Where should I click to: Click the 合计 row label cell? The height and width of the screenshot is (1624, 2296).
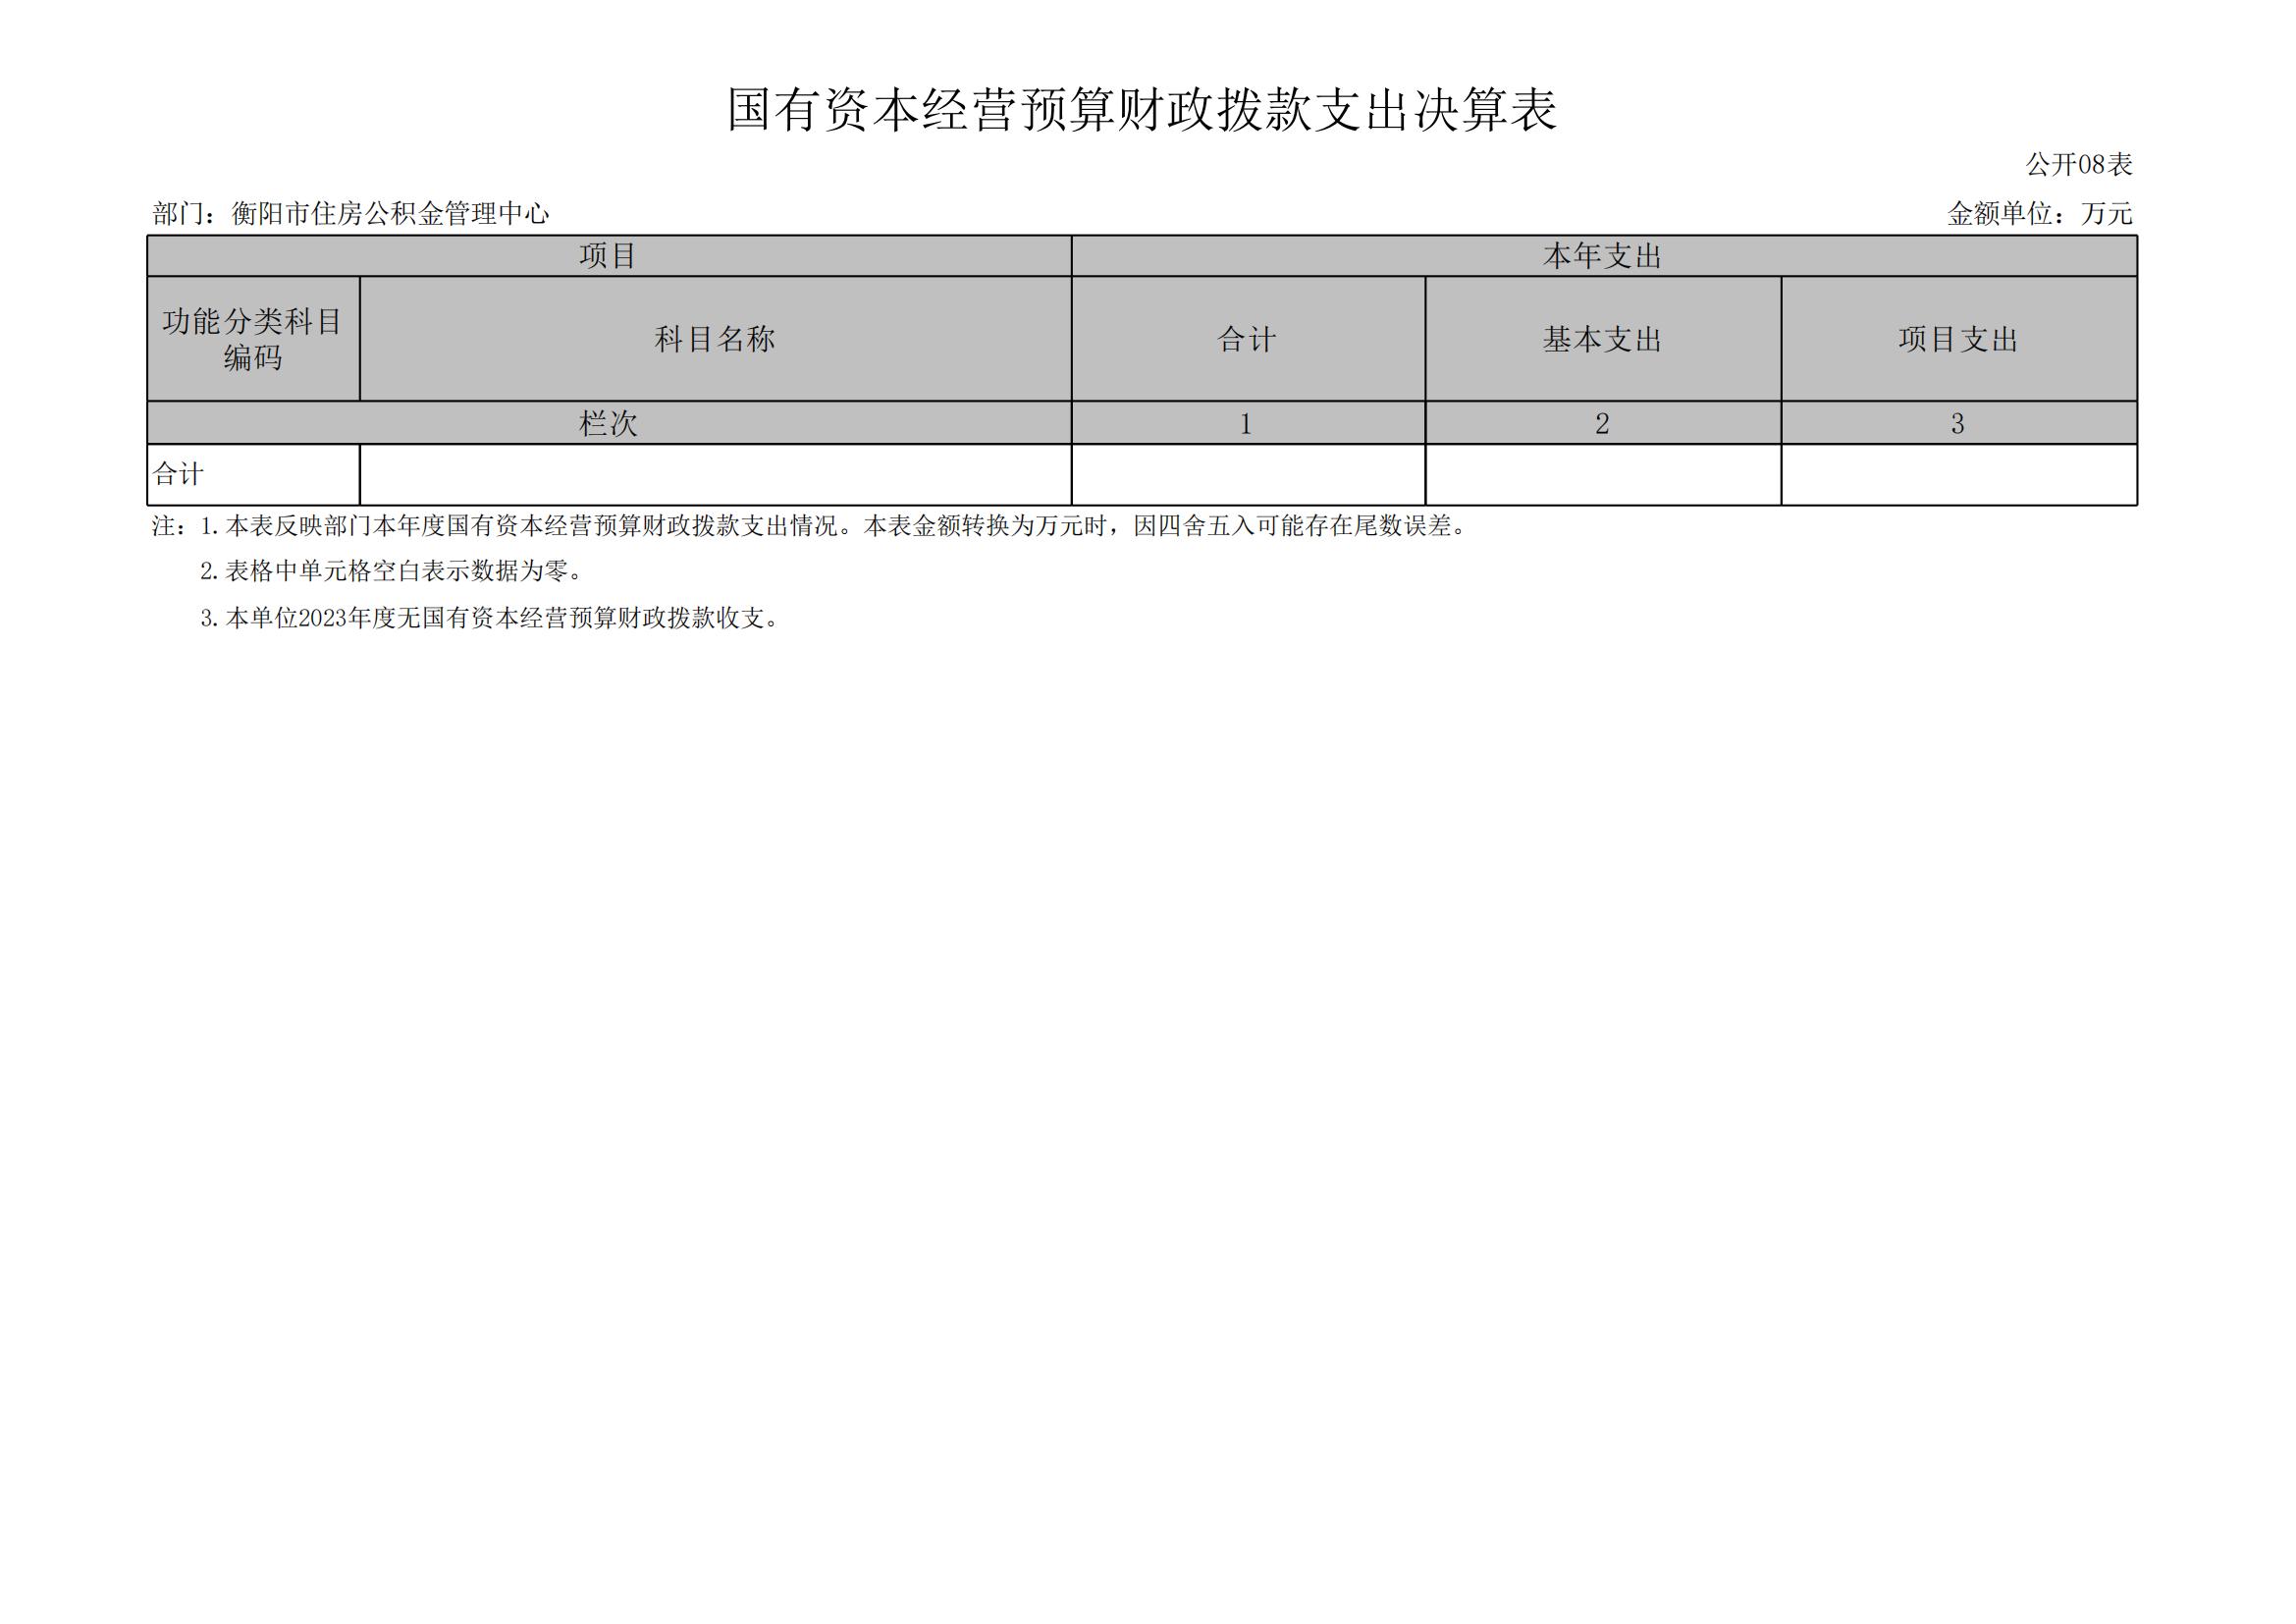coord(252,475)
